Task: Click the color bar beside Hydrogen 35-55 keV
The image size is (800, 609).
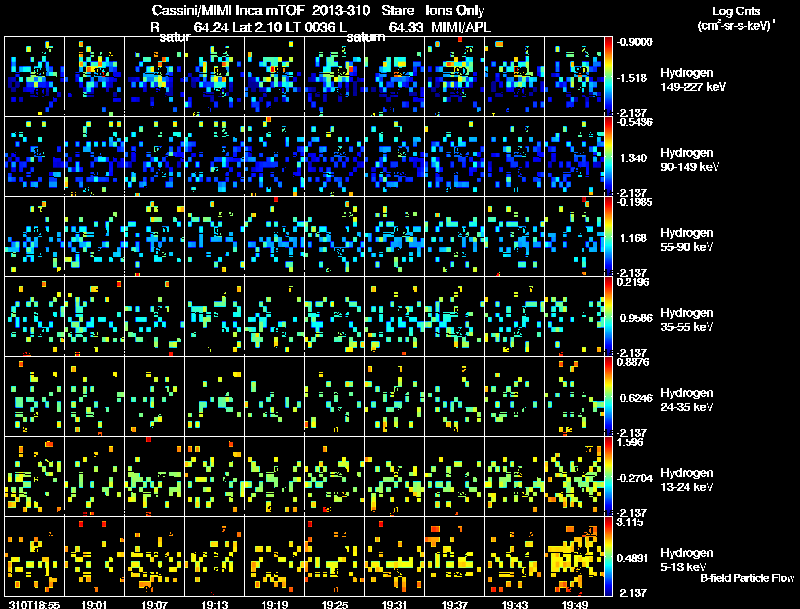Action: (608, 316)
